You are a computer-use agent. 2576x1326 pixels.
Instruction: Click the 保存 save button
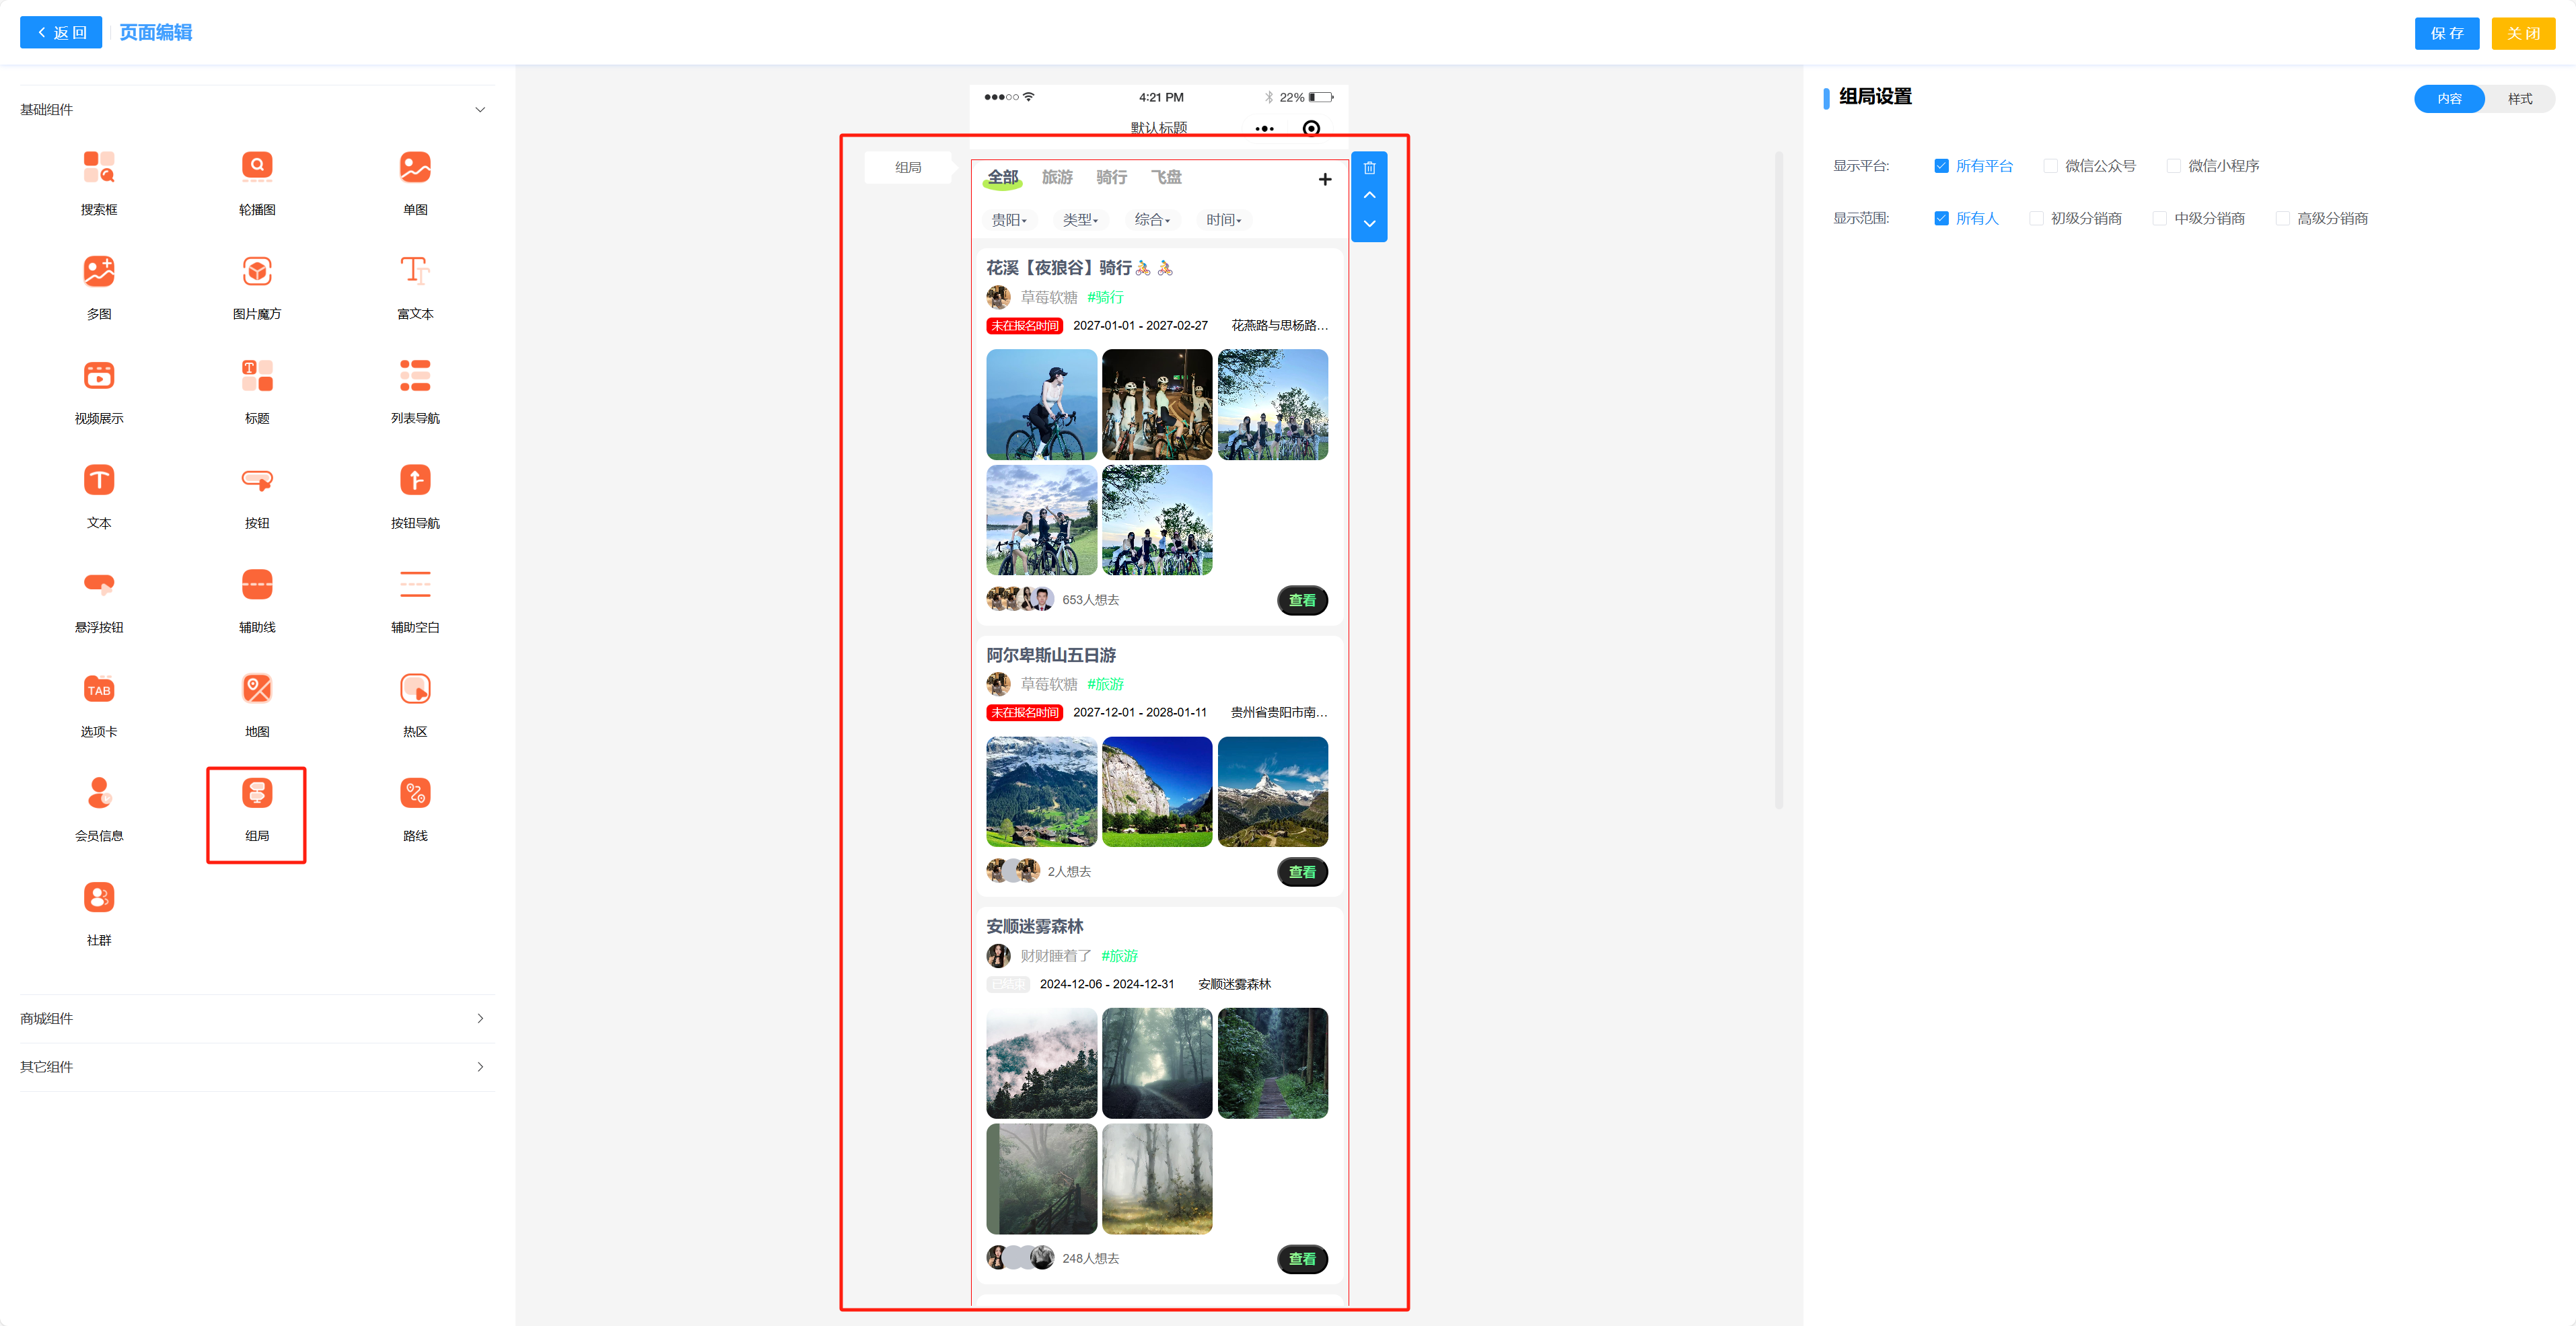coord(2446,33)
